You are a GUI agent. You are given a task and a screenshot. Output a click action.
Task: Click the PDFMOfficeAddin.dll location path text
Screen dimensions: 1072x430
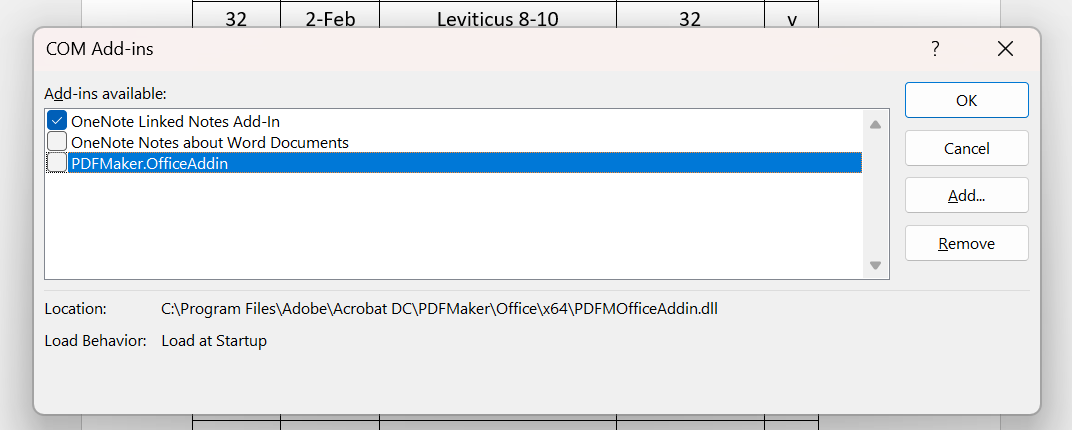[440, 309]
